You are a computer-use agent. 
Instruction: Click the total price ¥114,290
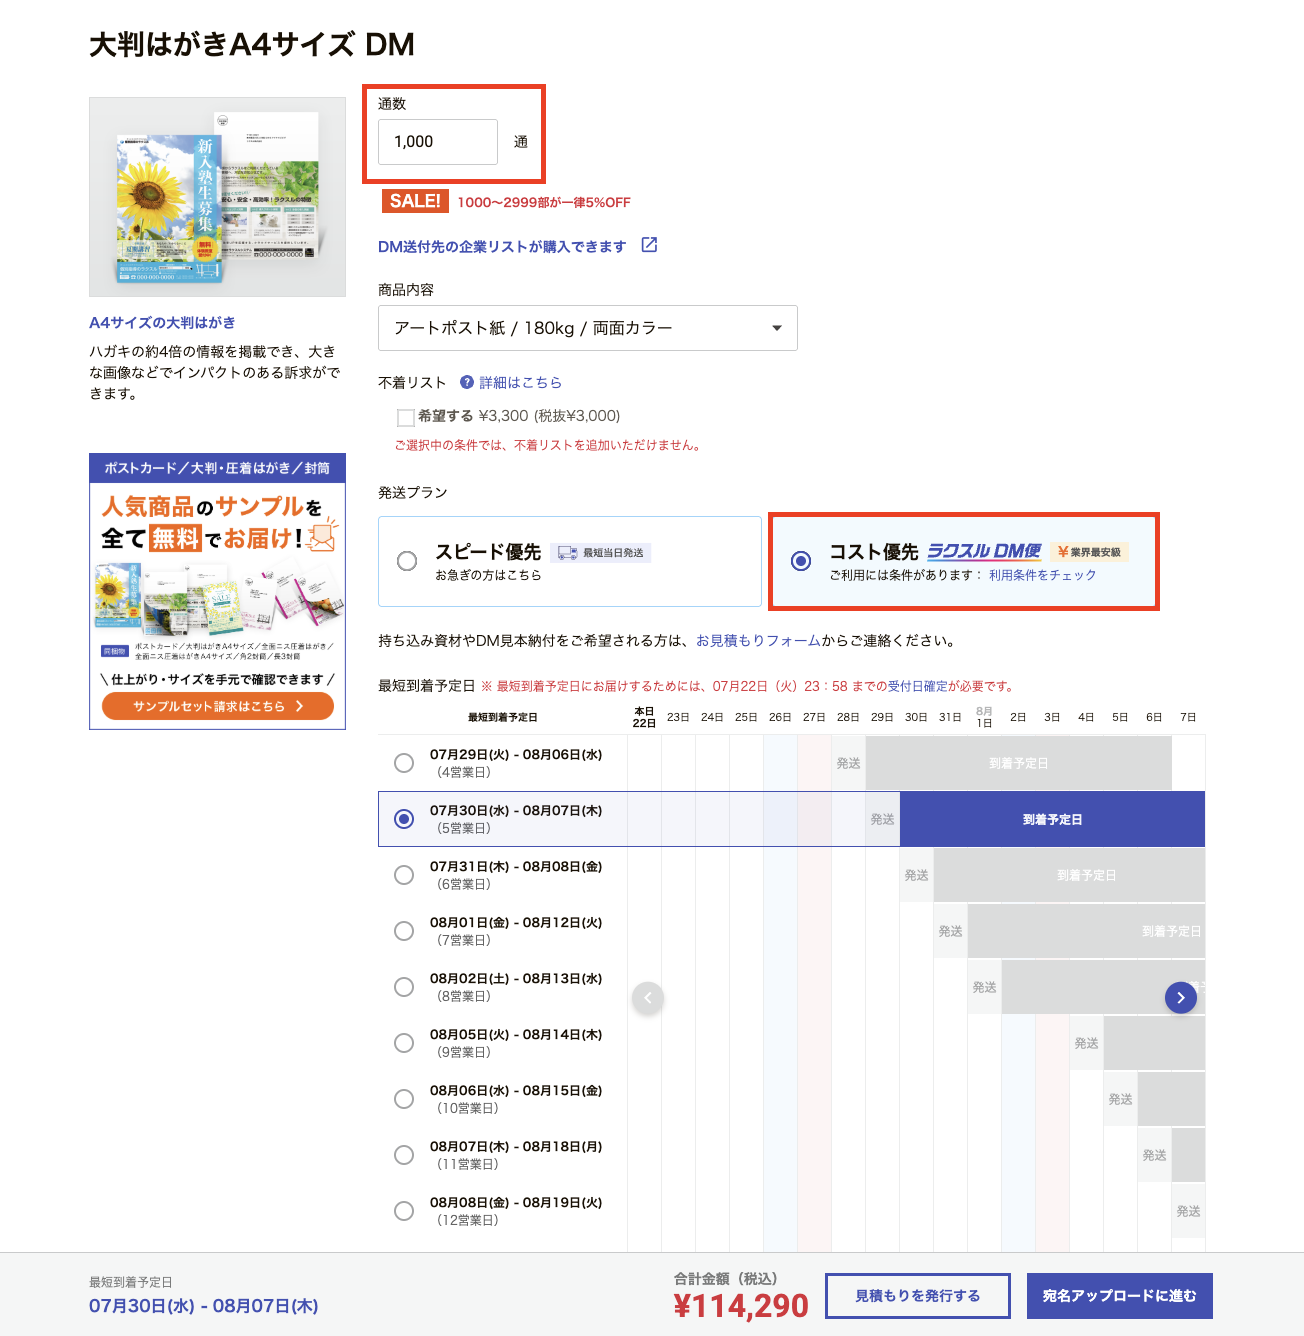[741, 1306]
